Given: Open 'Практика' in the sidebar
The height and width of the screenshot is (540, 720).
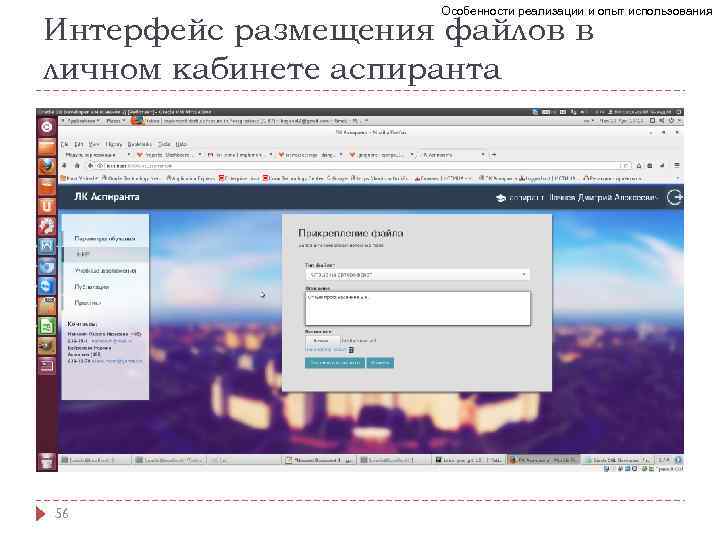Looking at the screenshot, I should point(87,303).
